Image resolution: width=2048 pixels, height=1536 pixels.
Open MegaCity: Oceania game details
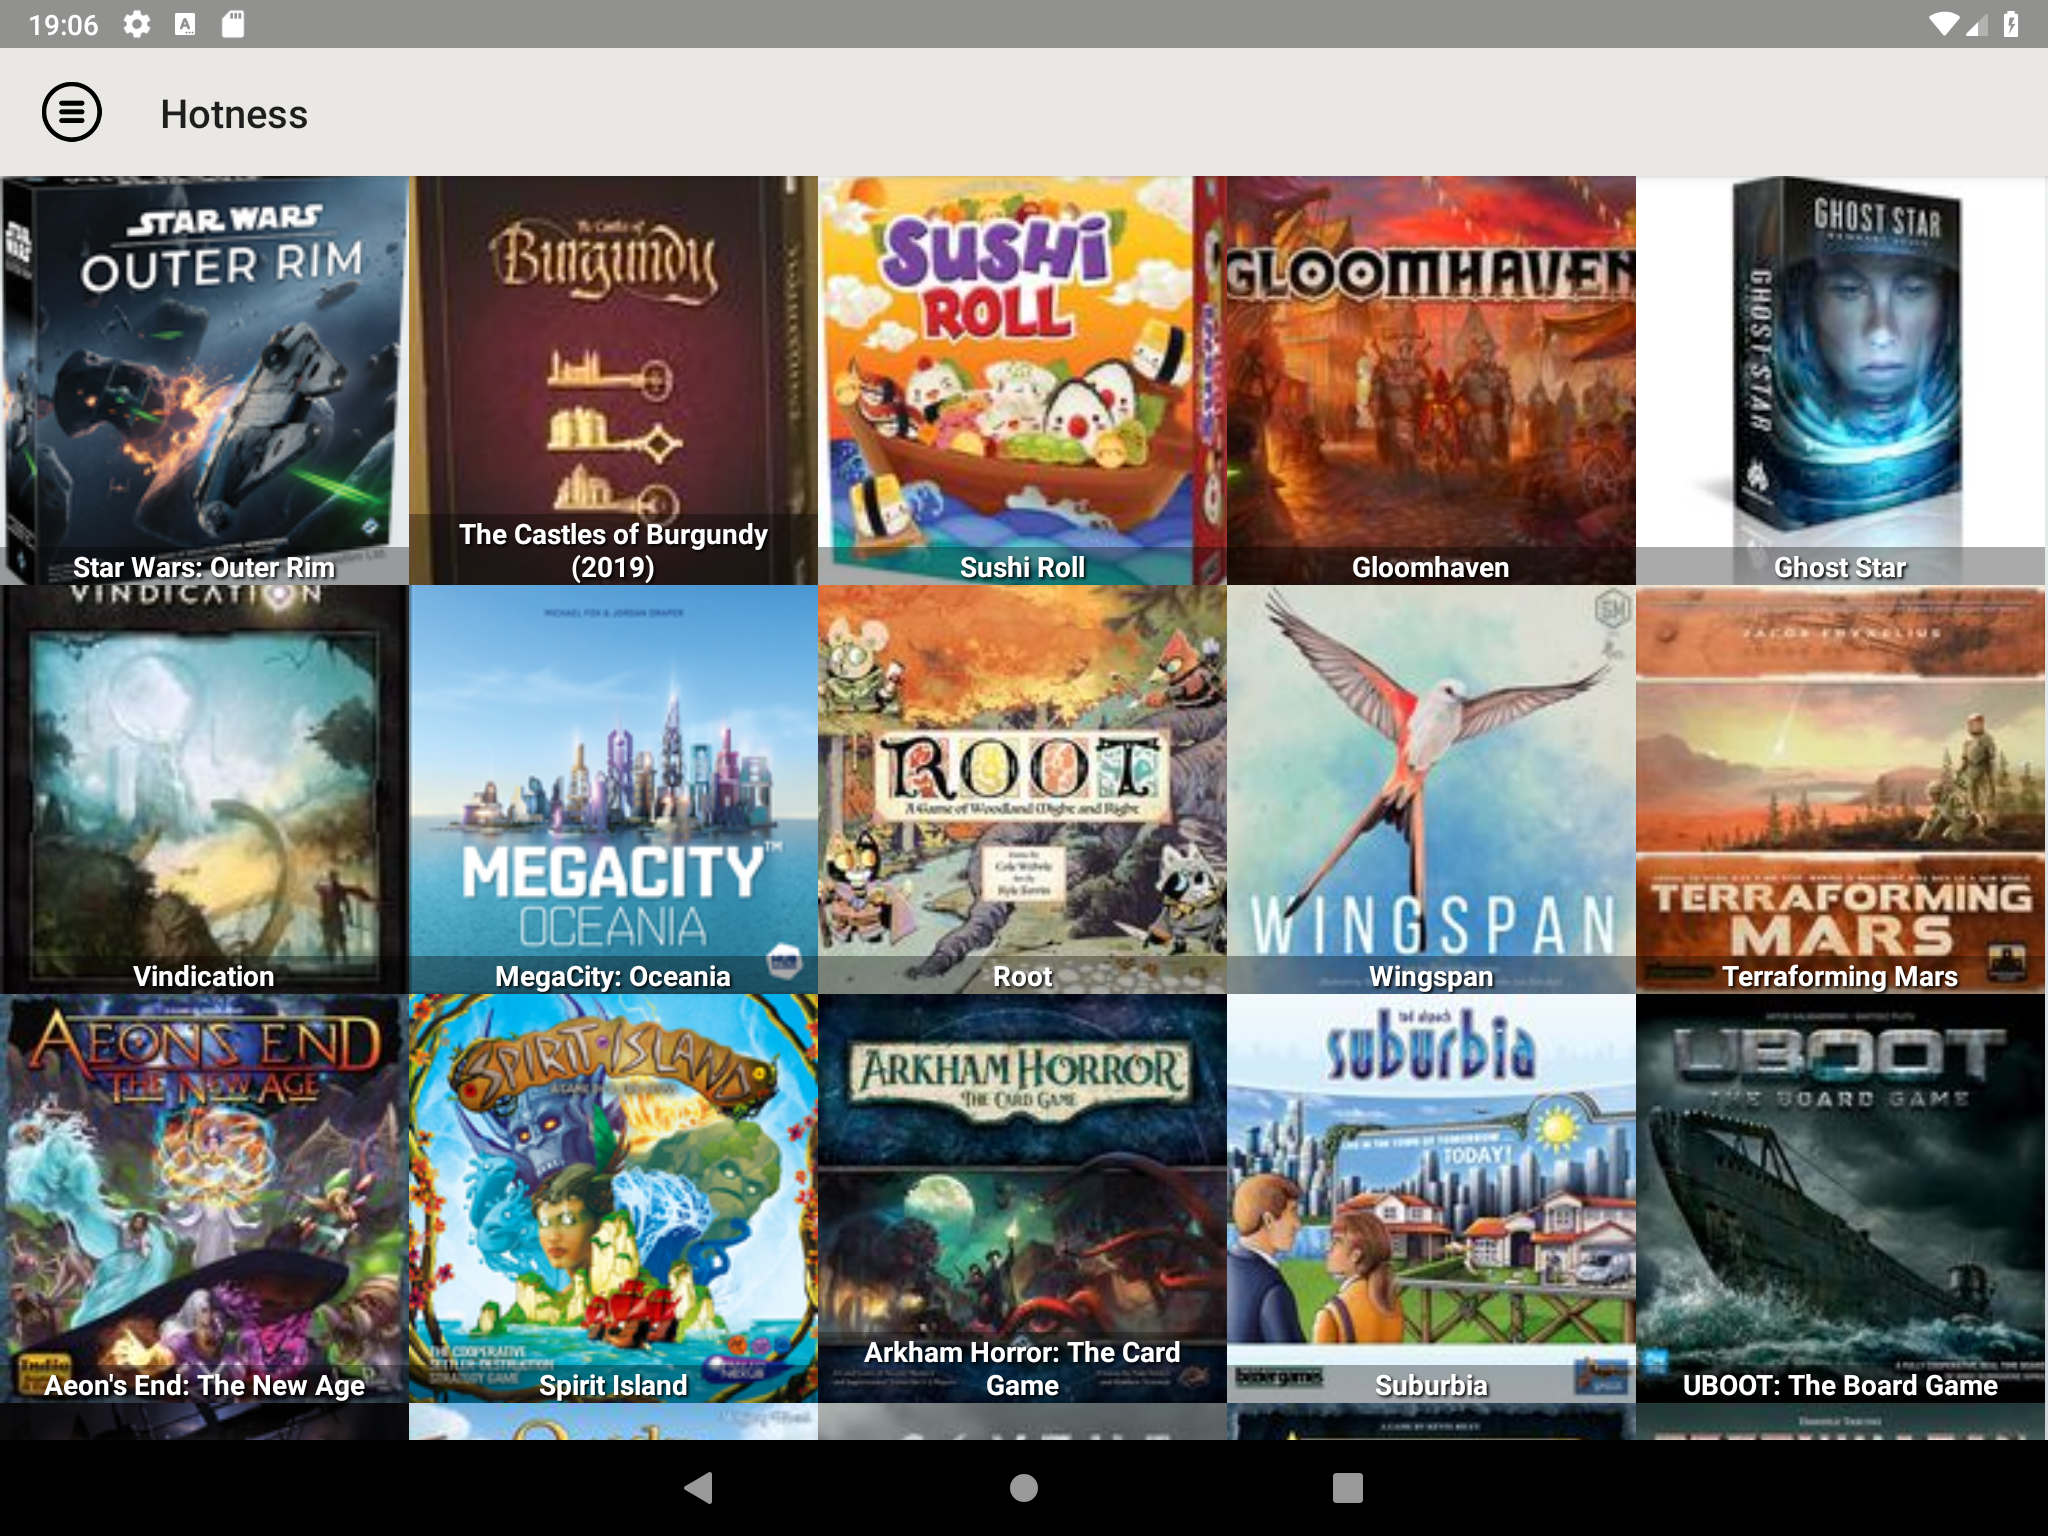[x=613, y=789]
